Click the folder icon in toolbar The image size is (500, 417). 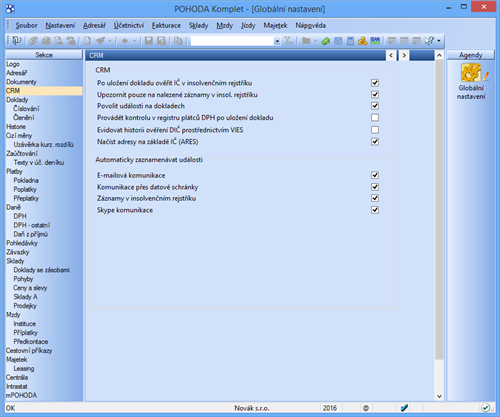tap(306, 41)
